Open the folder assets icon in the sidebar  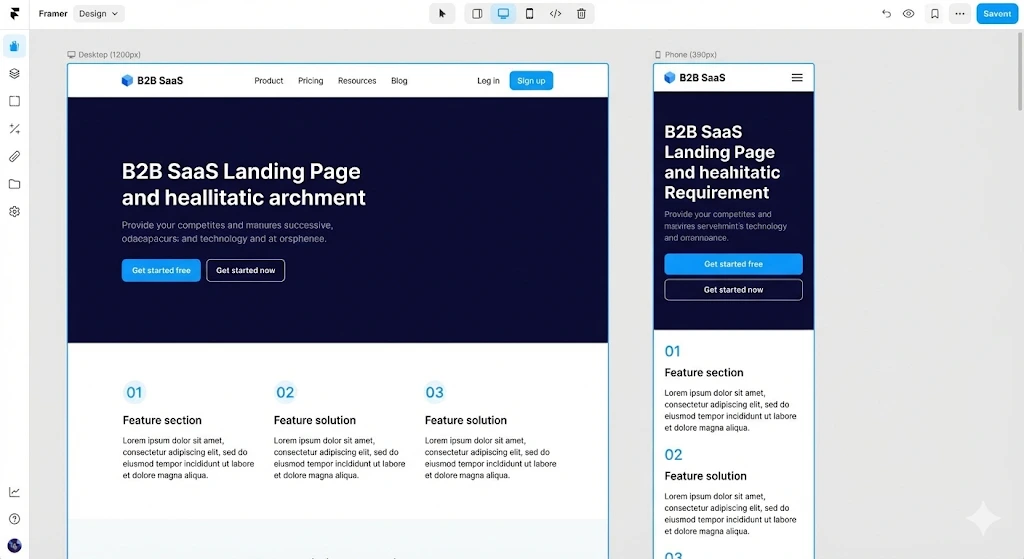point(14,184)
